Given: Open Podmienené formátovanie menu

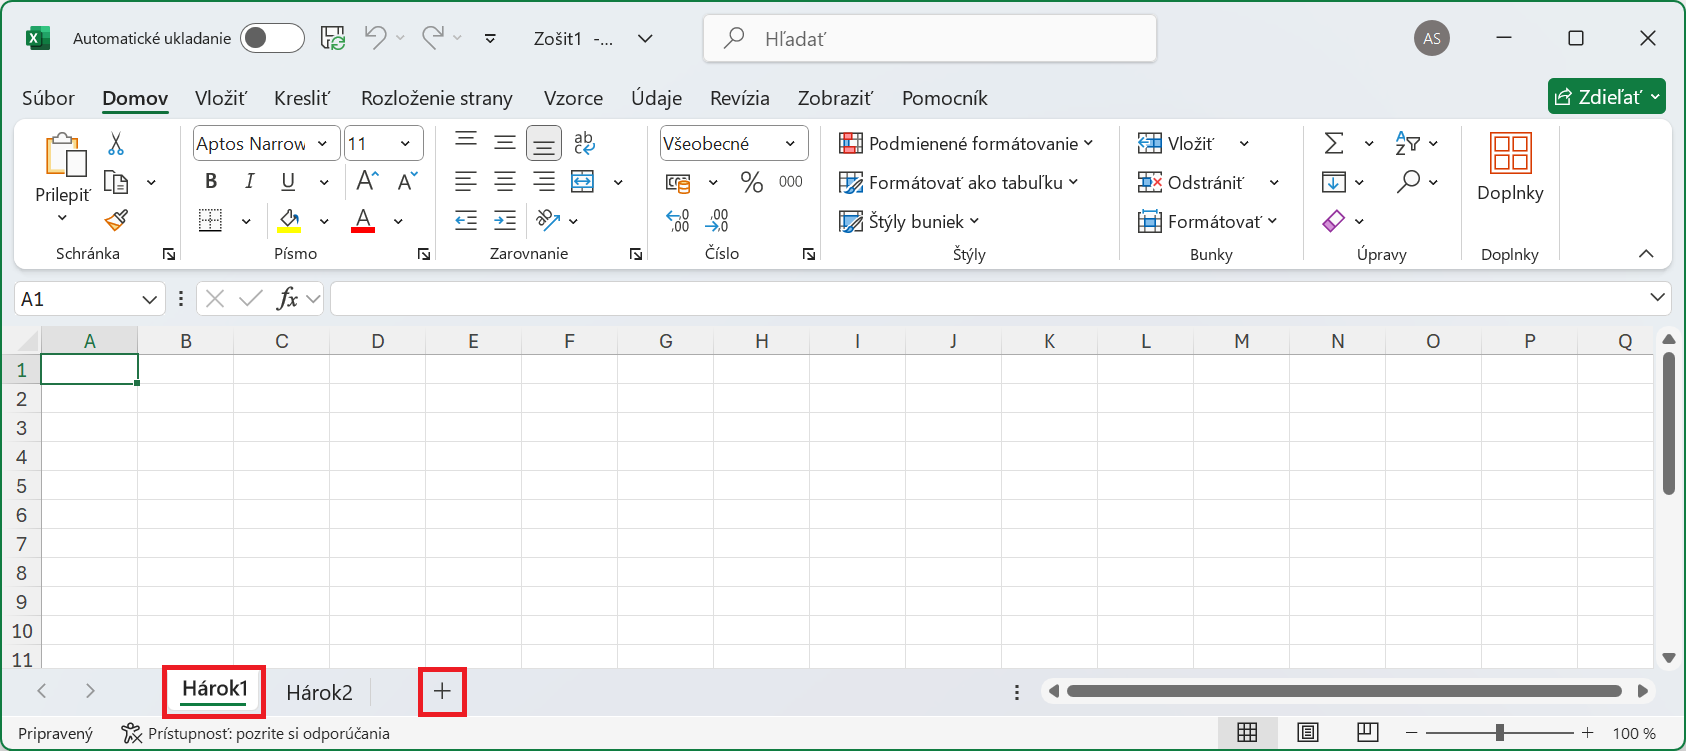Looking at the screenshot, I should point(966,143).
